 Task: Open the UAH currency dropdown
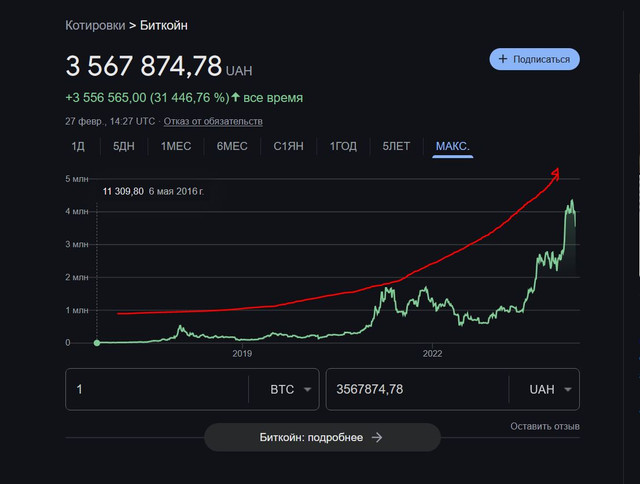click(550, 389)
